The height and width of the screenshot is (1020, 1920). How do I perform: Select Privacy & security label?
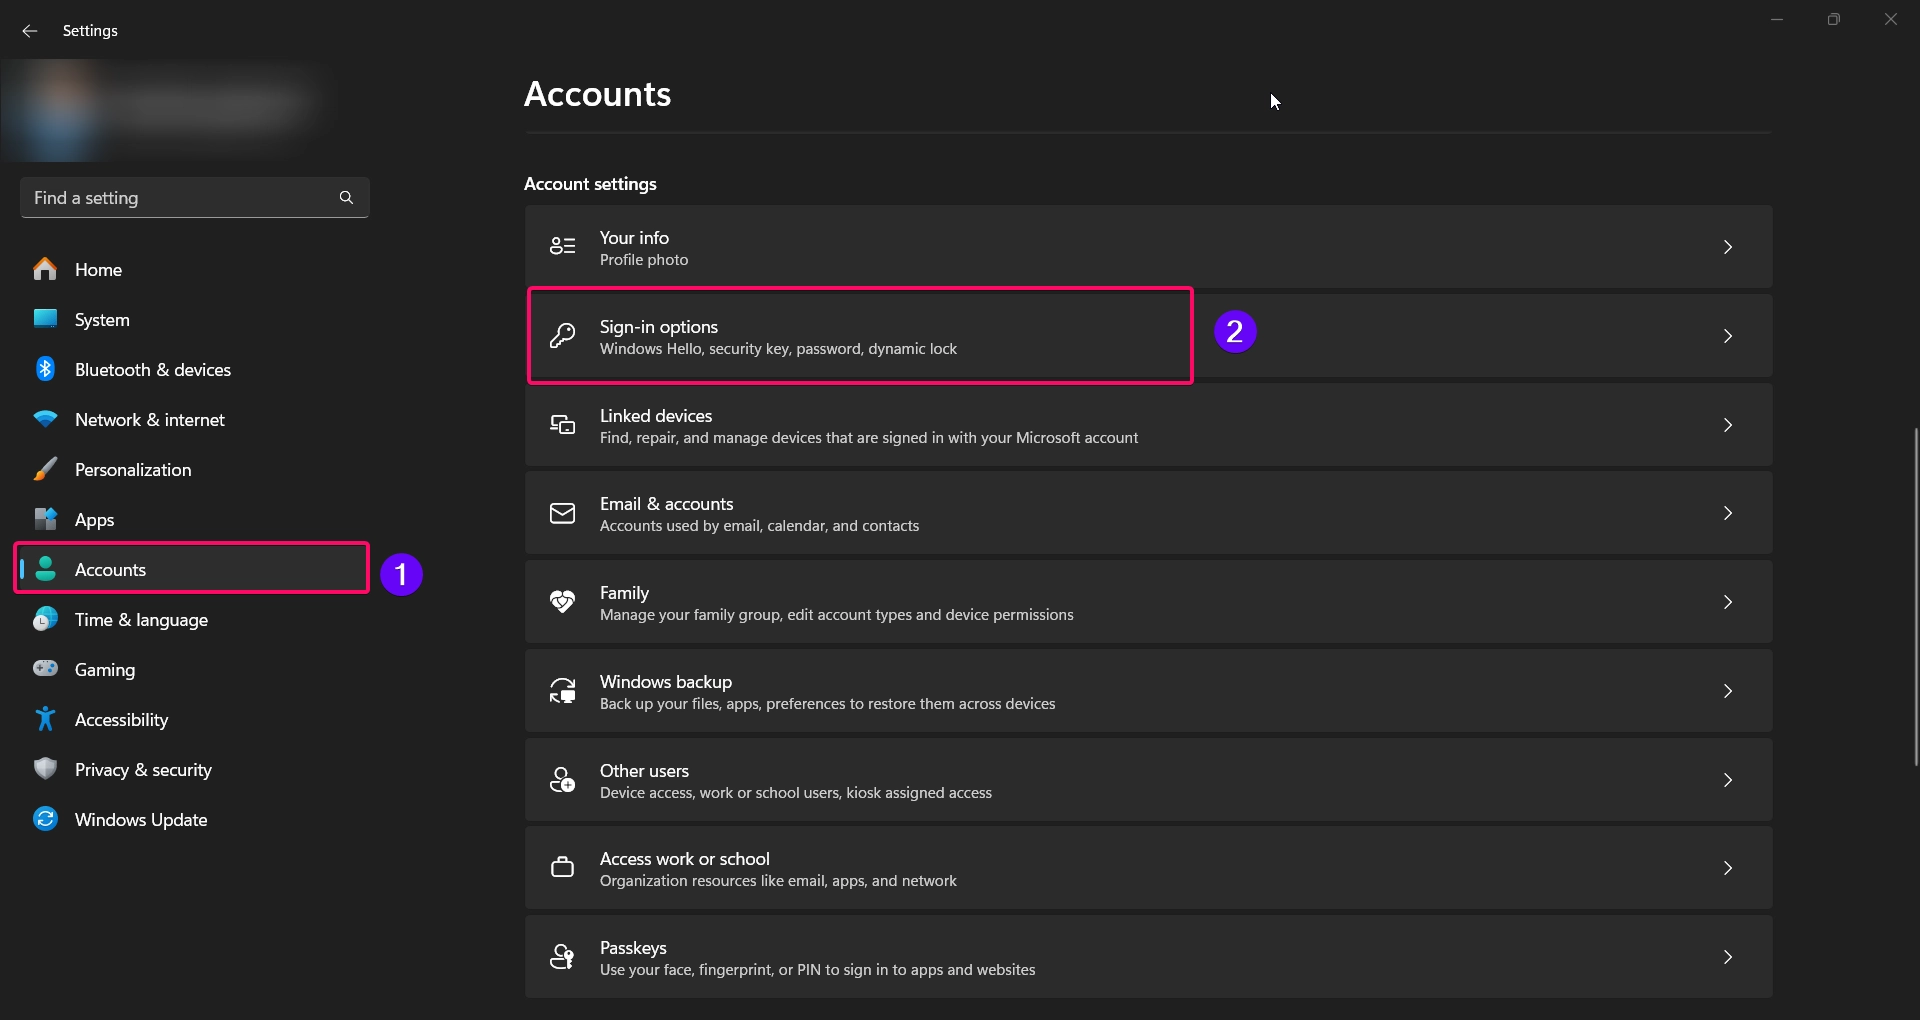[x=143, y=770]
